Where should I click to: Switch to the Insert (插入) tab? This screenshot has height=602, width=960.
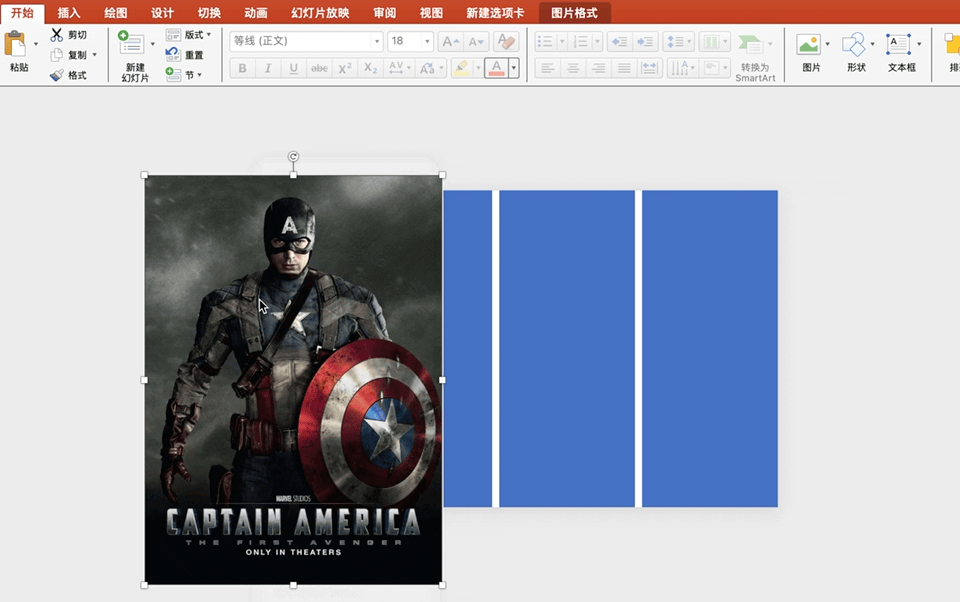pos(69,13)
